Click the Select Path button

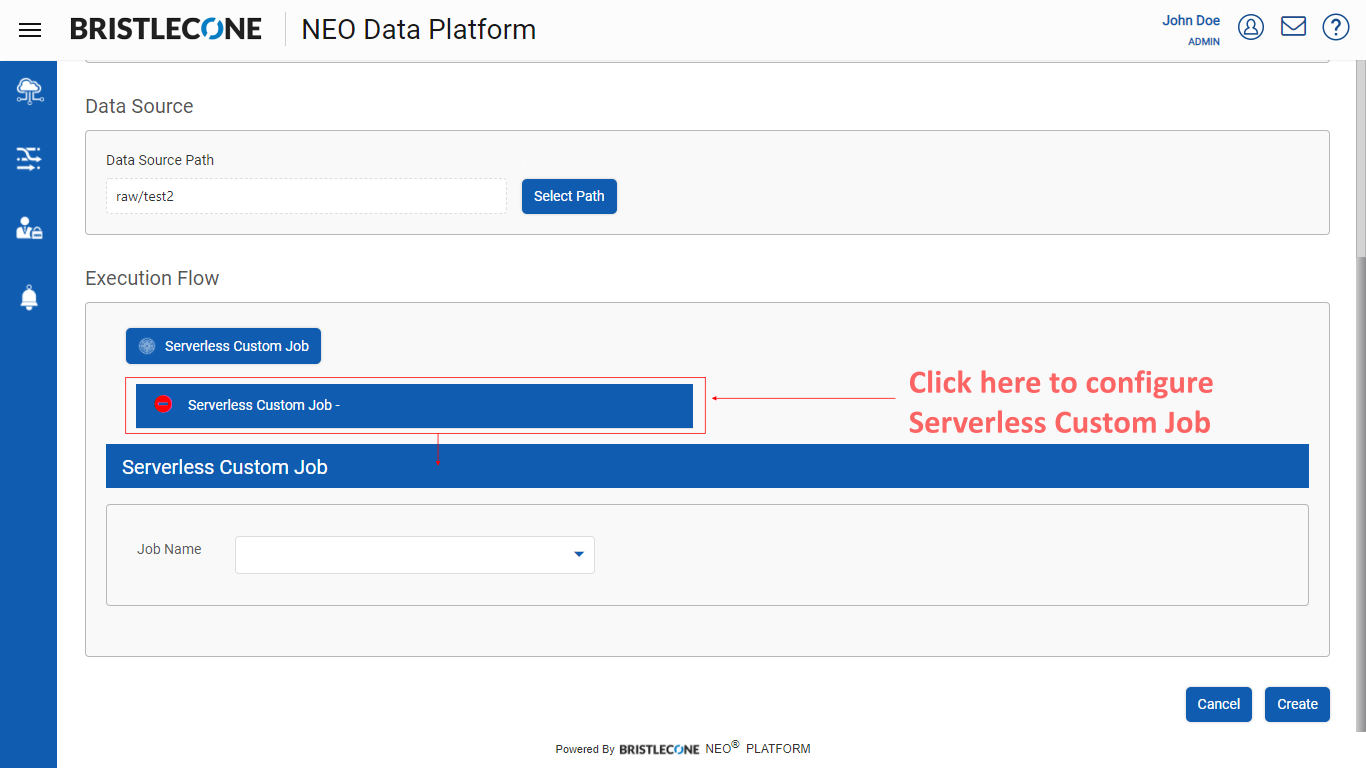pyautogui.click(x=569, y=196)
